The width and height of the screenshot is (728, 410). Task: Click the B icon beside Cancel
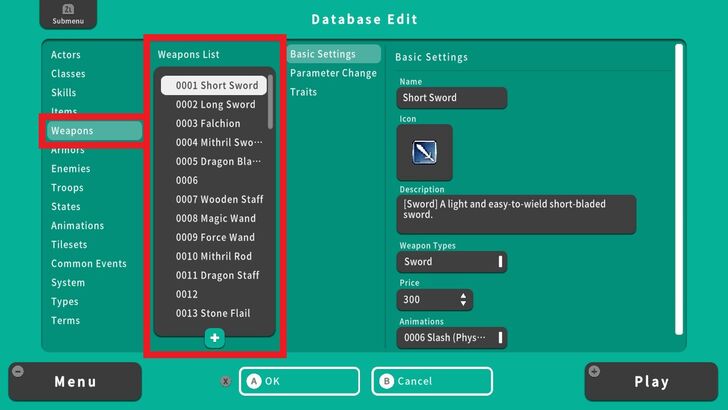click(387, 381)
